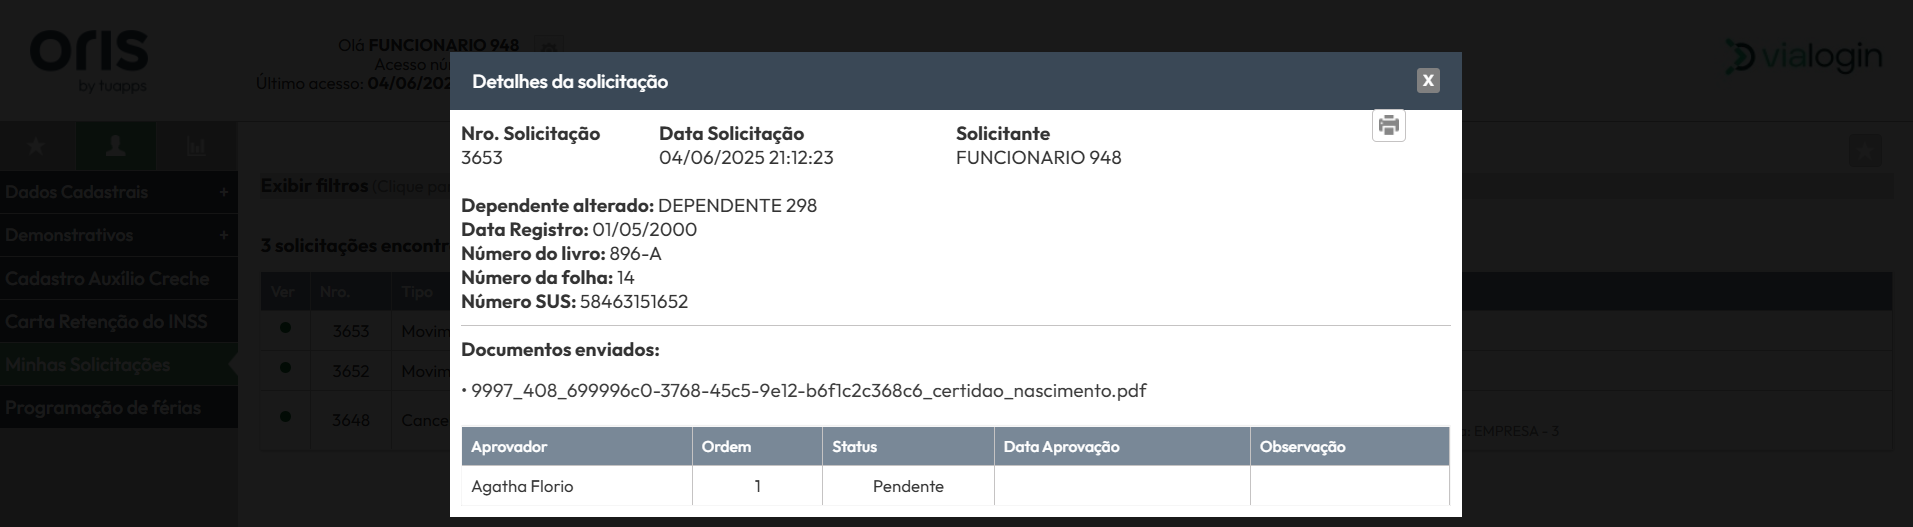The image size is (1913, 527).
Task: Show the Exibir filtros panel
Action: (314, 186)
